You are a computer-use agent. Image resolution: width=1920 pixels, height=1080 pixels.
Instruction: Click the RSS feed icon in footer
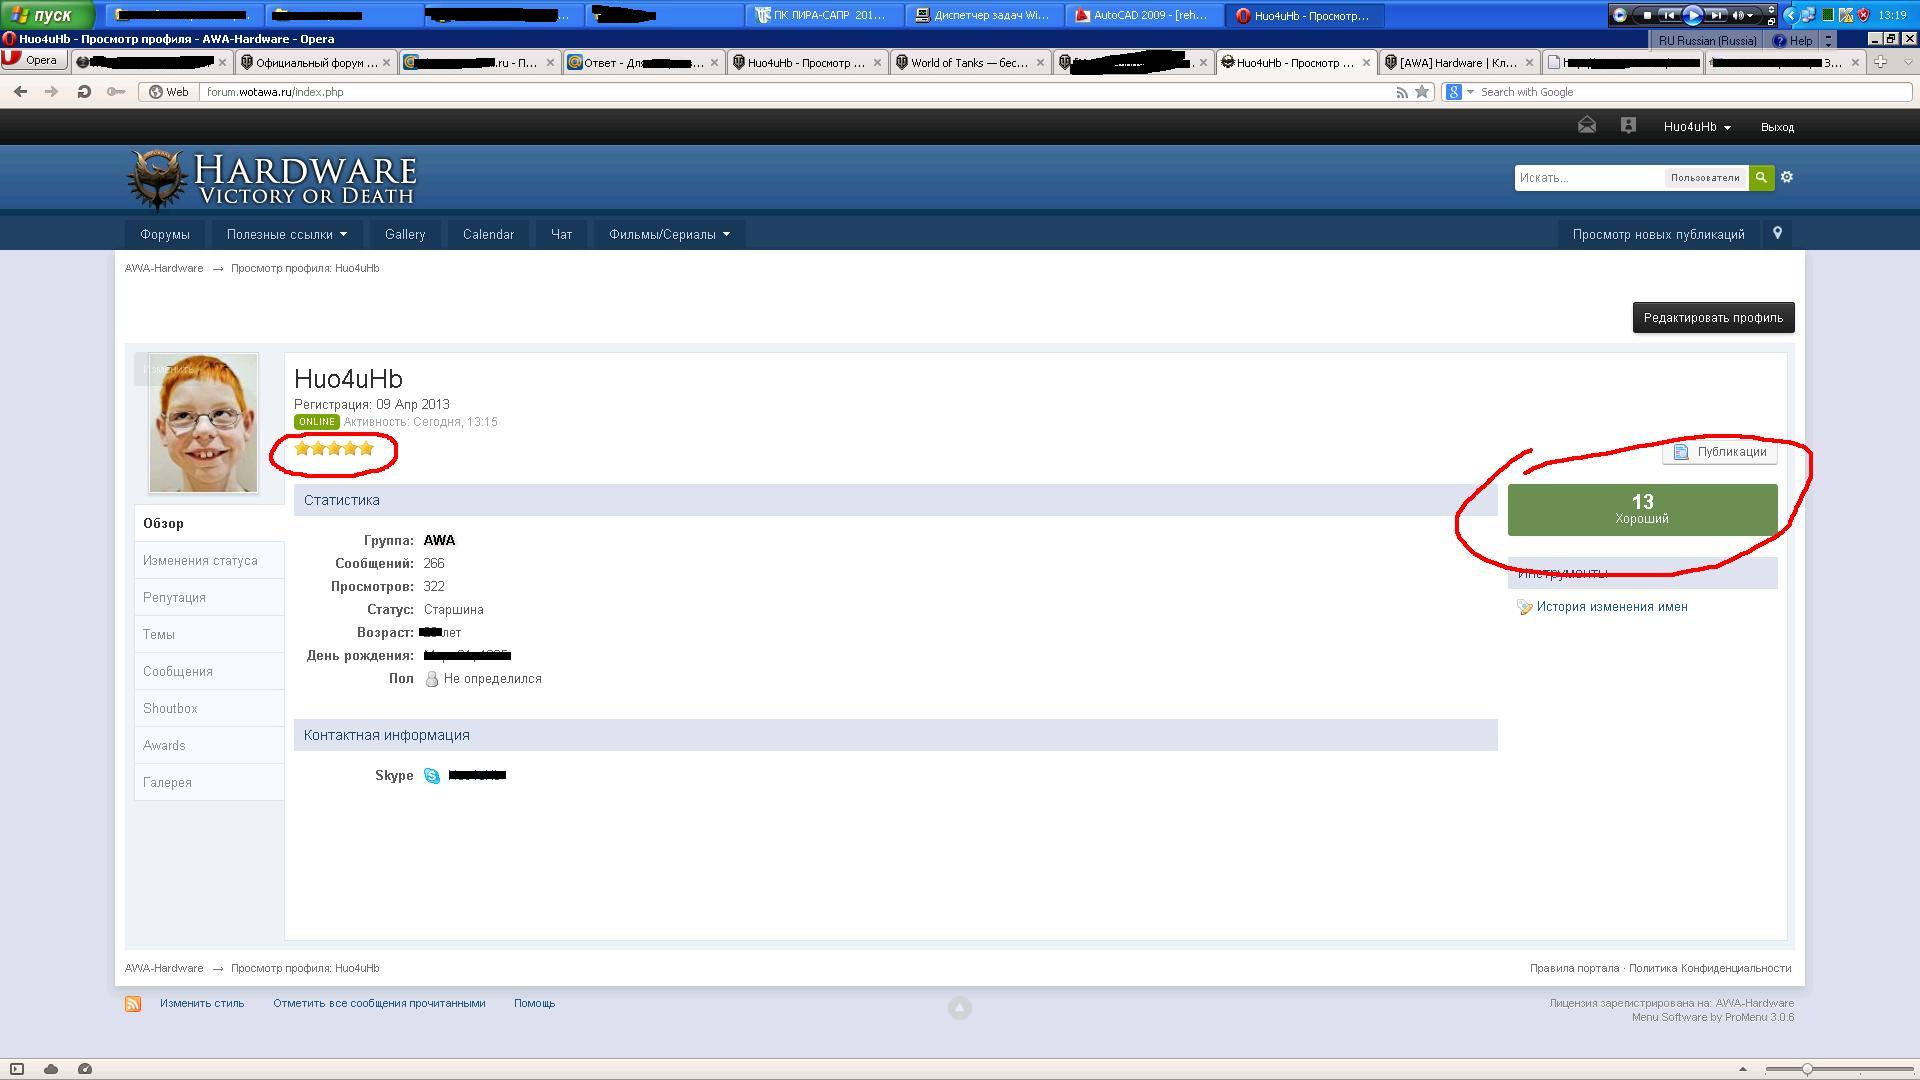[x=133, y=1004]
